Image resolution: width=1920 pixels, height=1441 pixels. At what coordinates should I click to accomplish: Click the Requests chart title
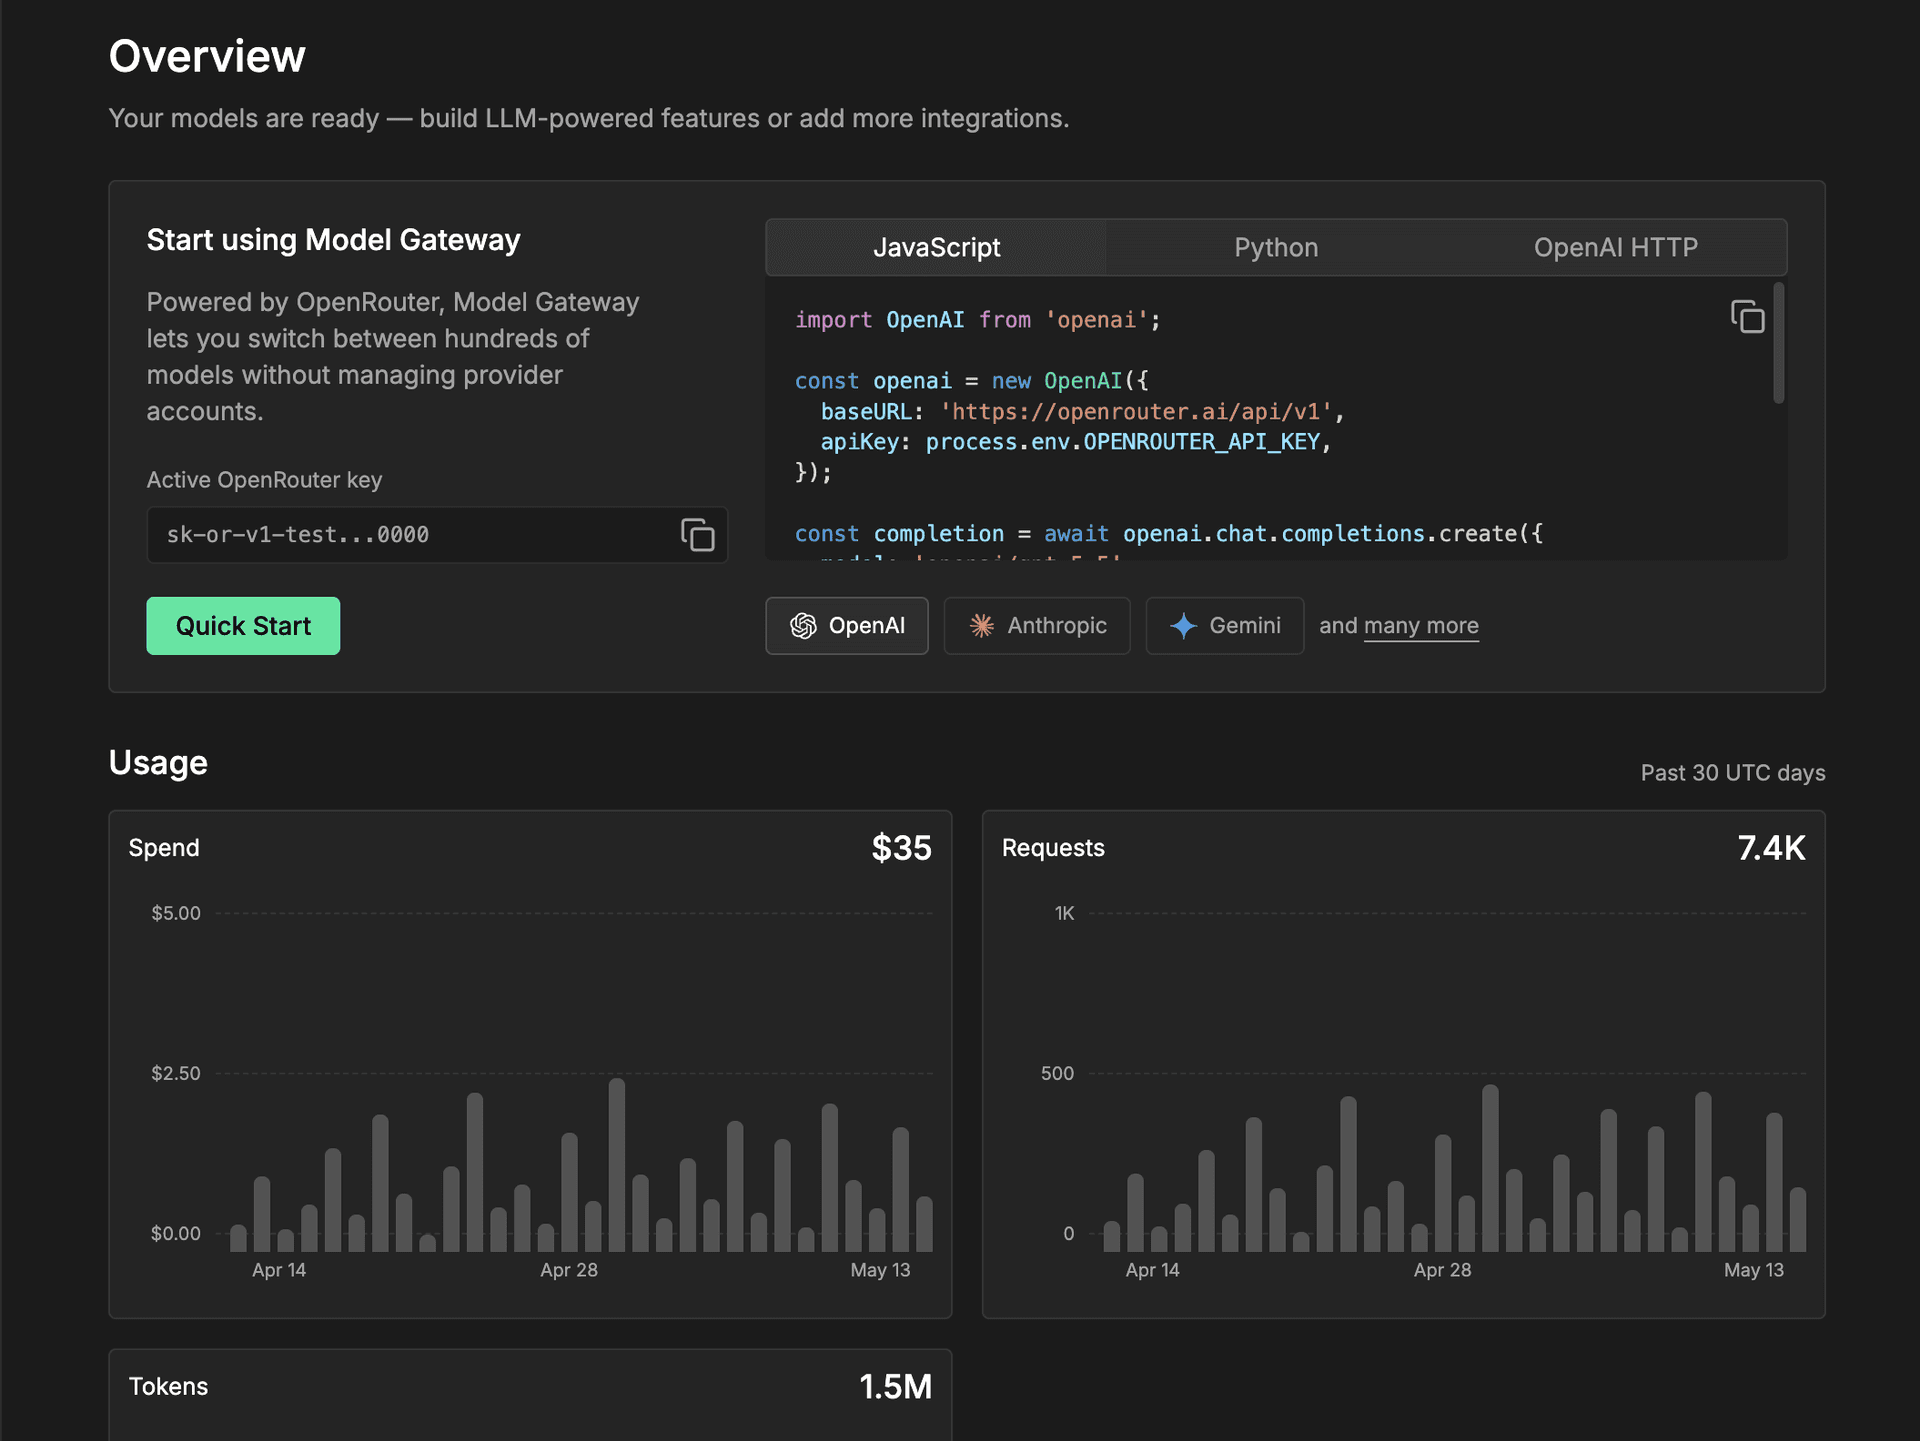click(1053, 848)
